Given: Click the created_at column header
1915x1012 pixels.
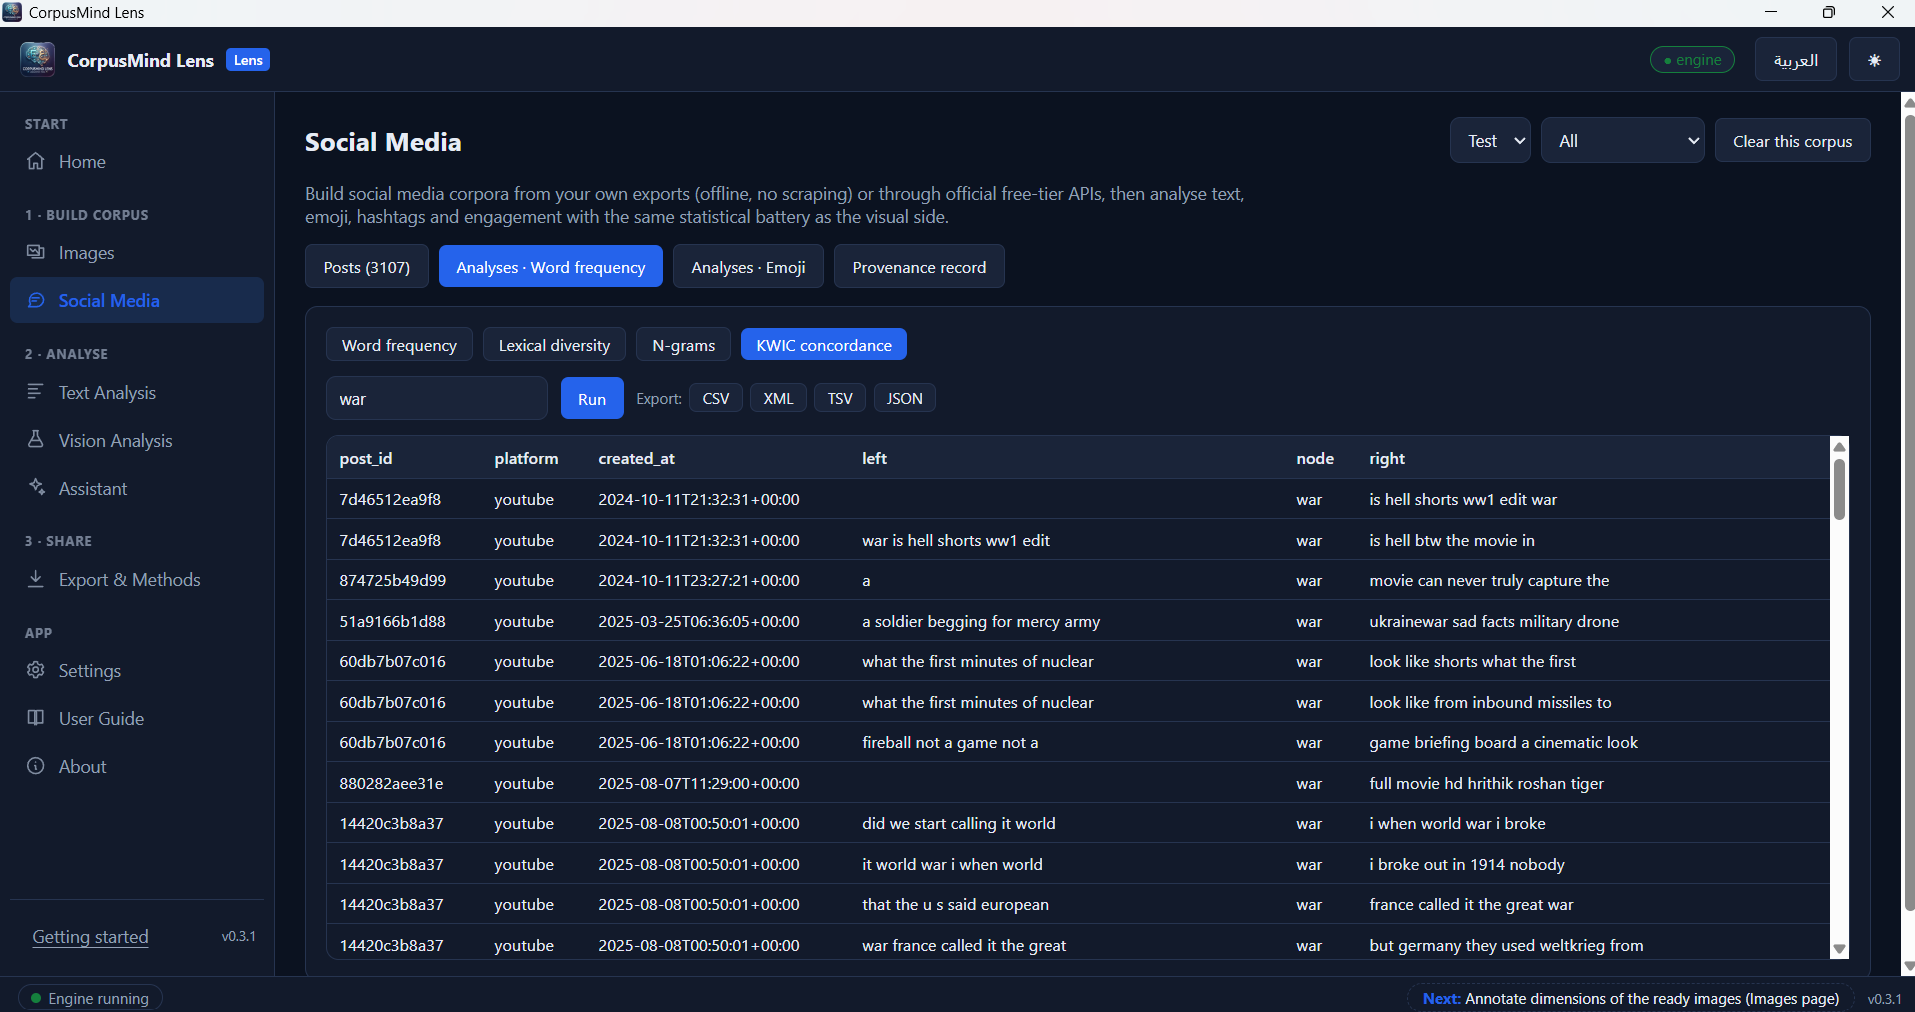Looking at the screenshot, I should pos(636,458).
